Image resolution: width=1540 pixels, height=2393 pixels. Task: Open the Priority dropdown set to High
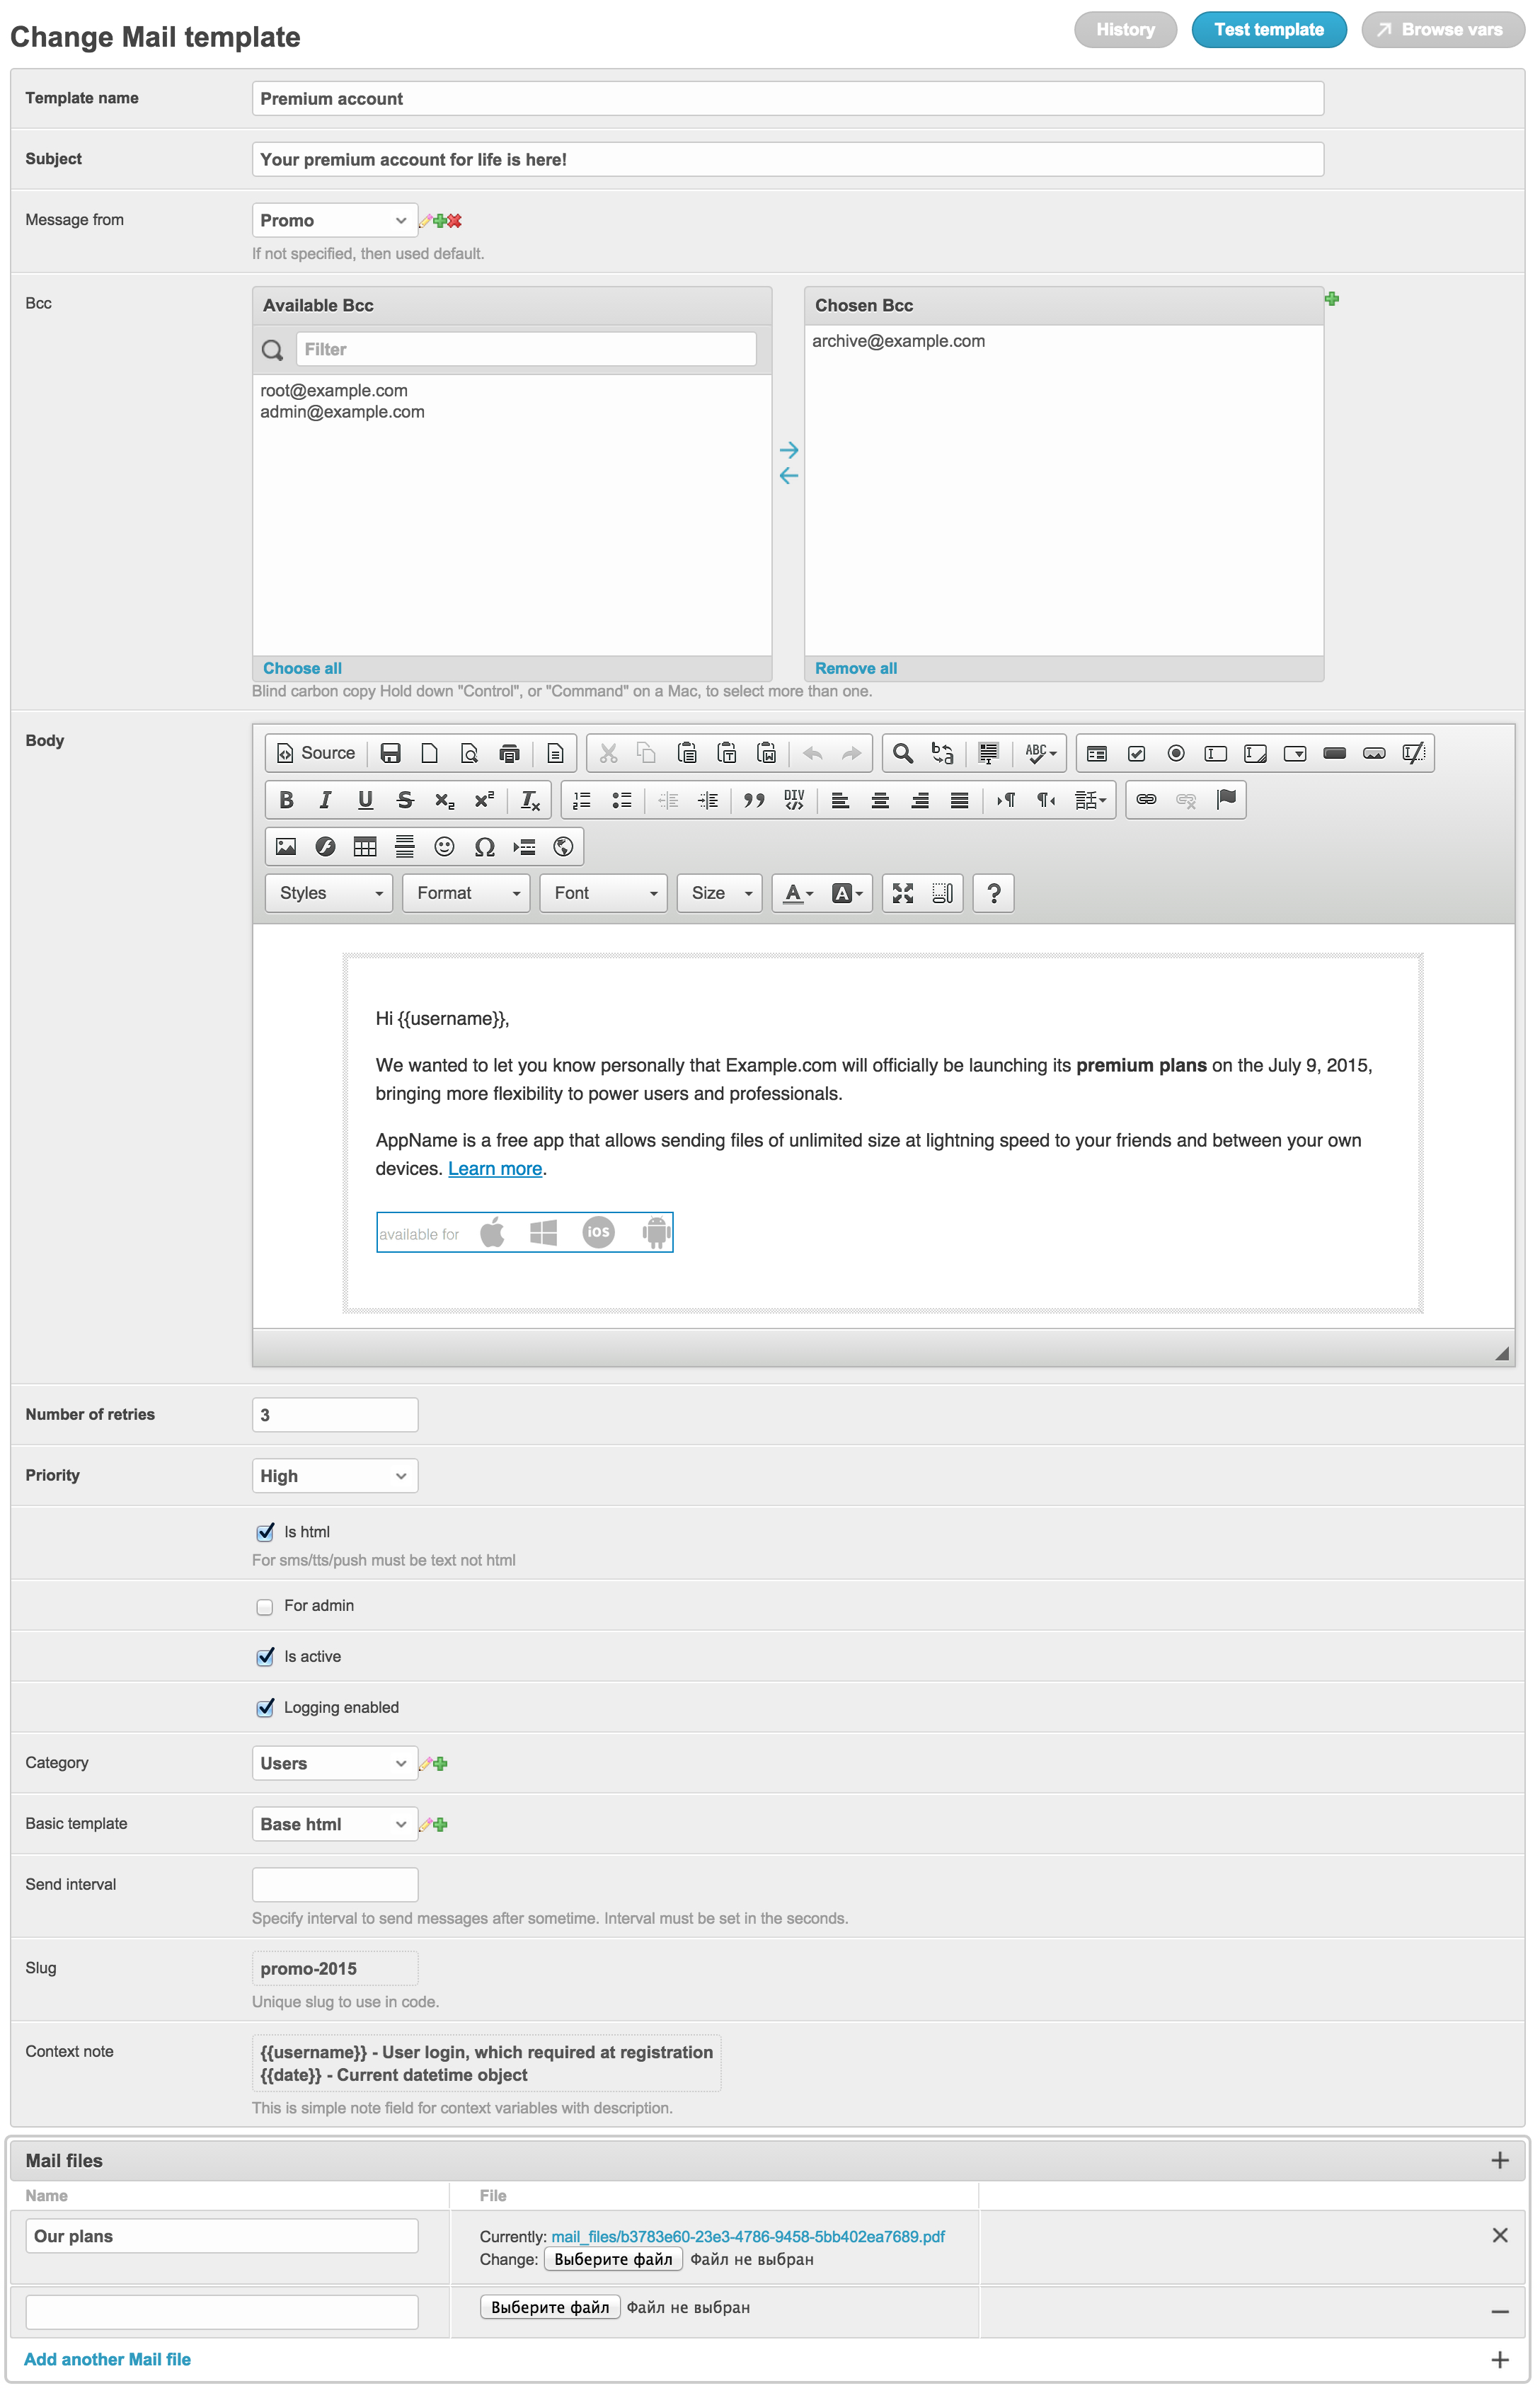(334, 1476)
